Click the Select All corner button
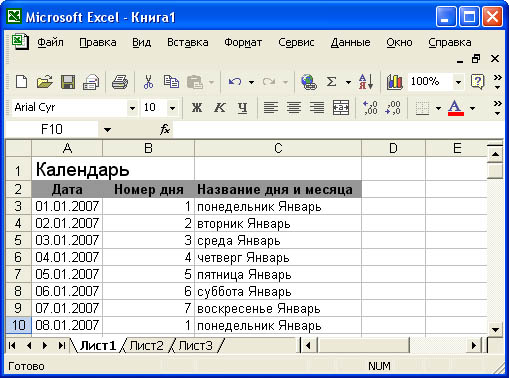This screenshot has height=378, width=509. [x=19, y=148]
